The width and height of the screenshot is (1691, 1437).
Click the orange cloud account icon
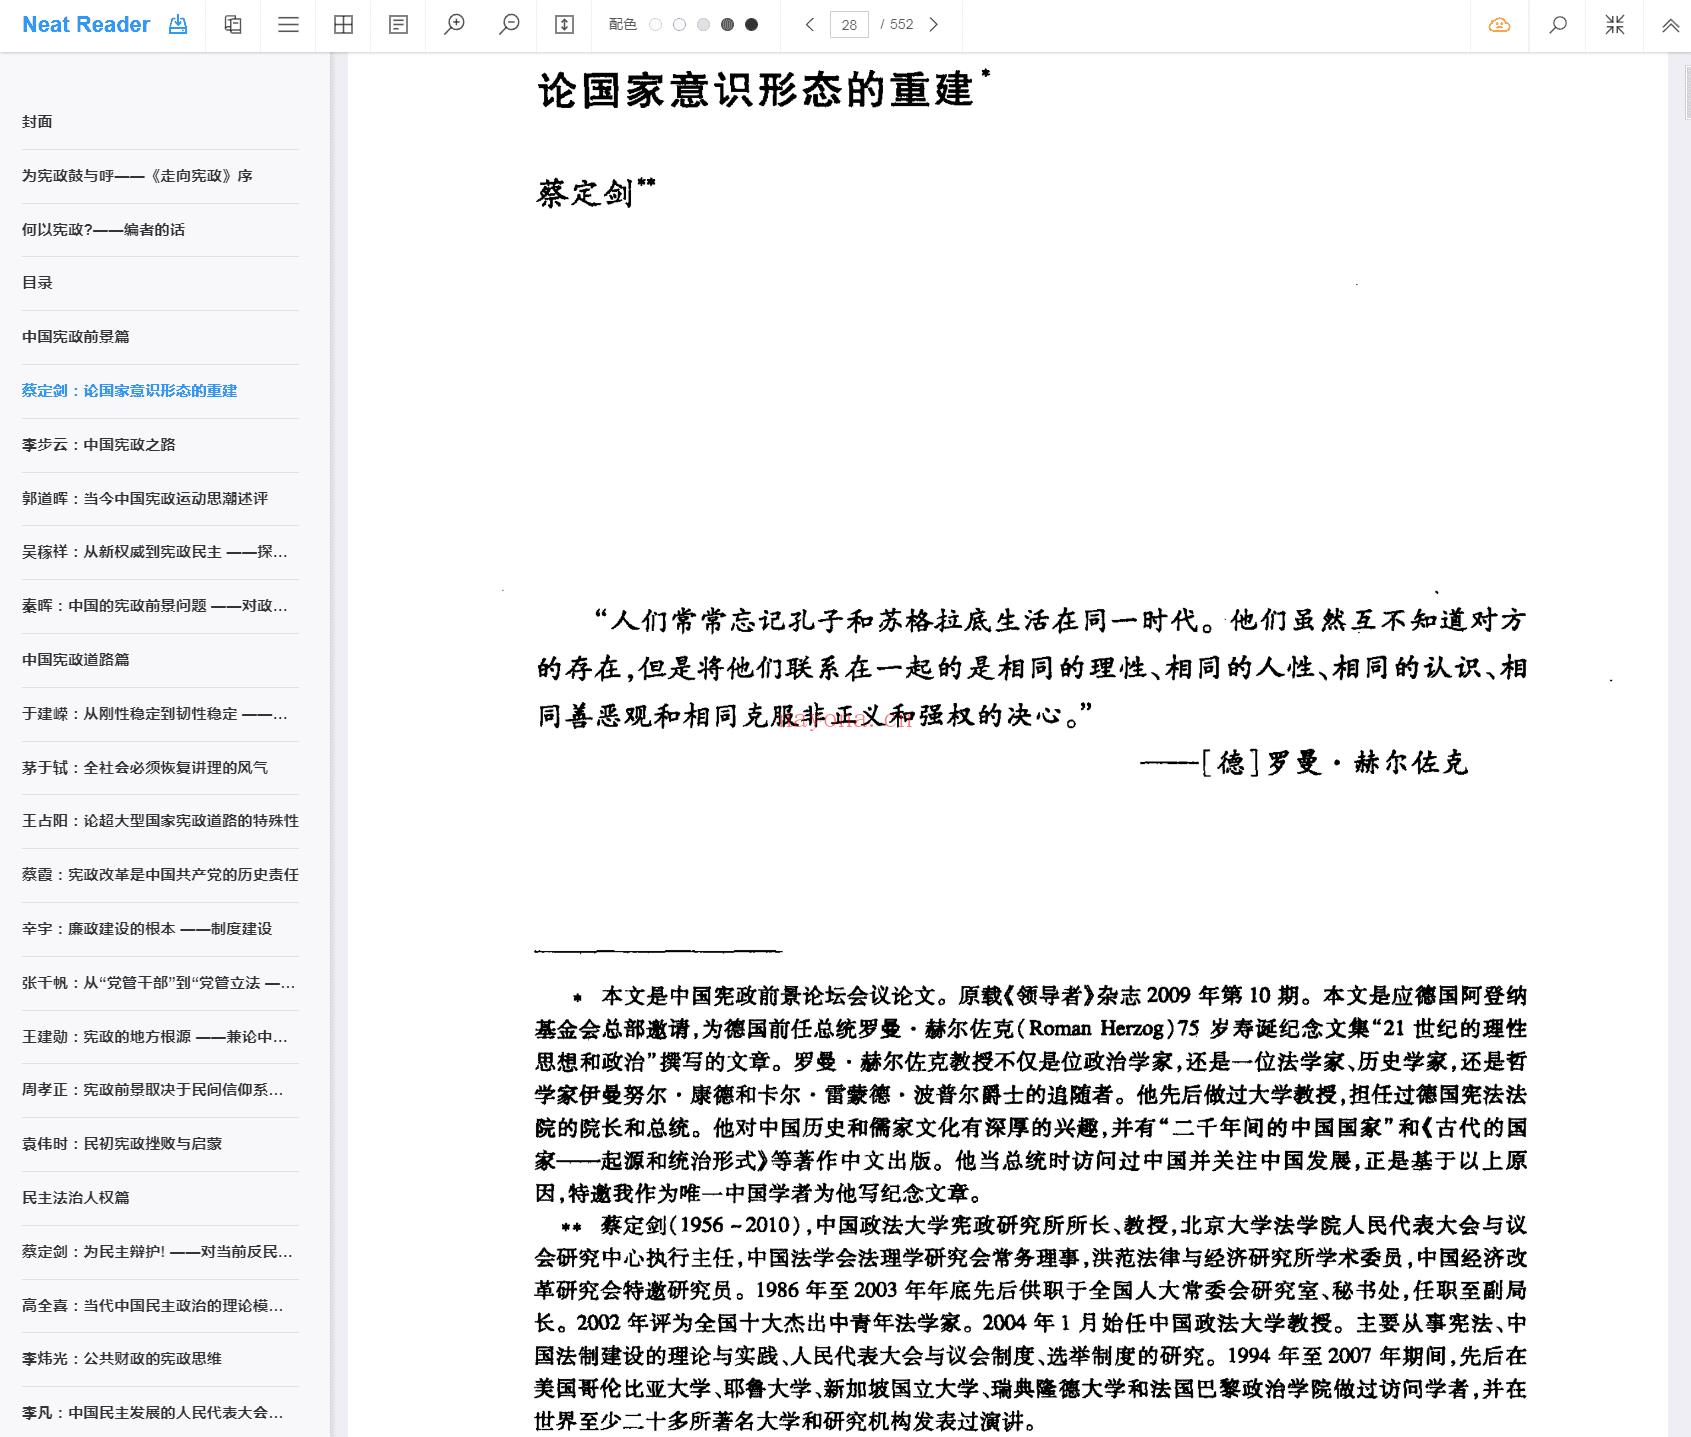(x=1499, y=25)
